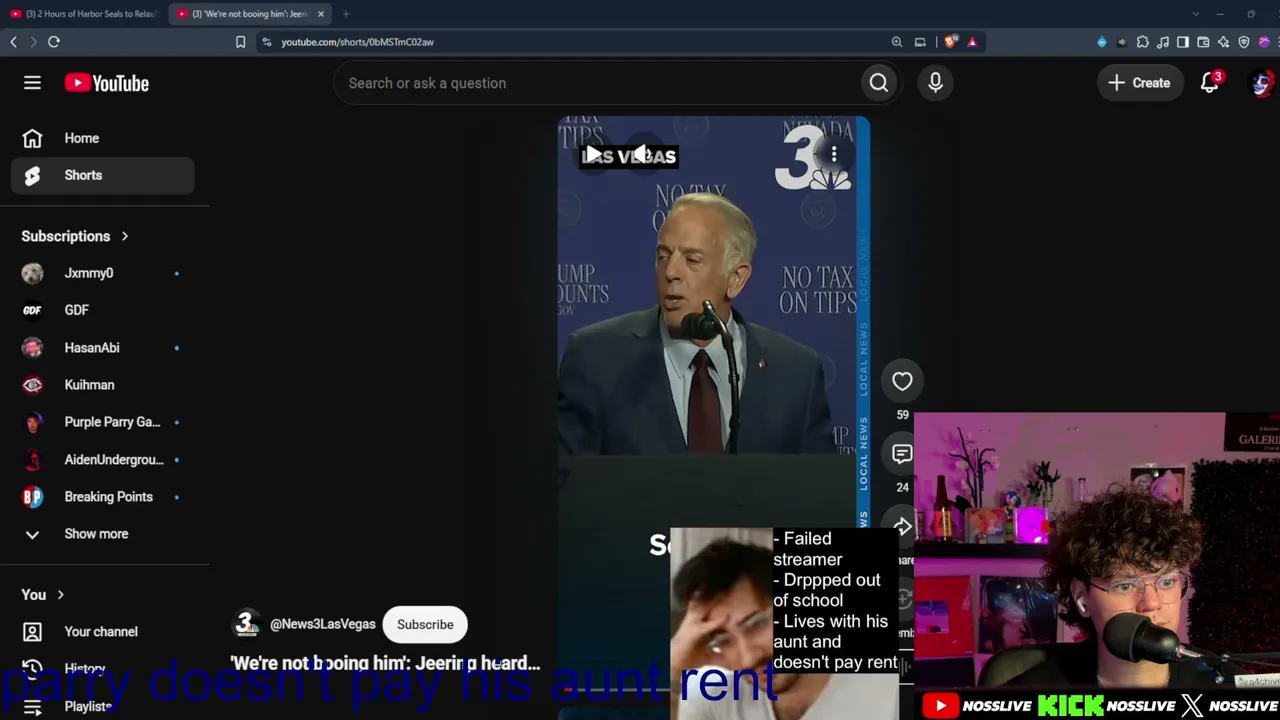This screenshot has width=1280, height=720.
Task: Focus the YouTube search box
Action: 596,83
